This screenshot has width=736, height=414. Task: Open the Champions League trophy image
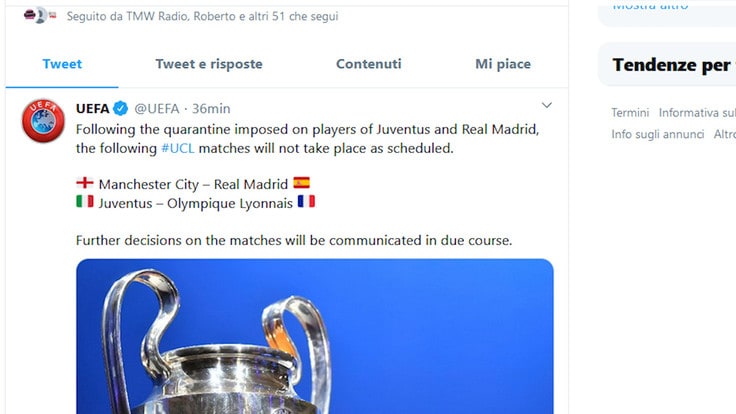click(x=314, y=336)
